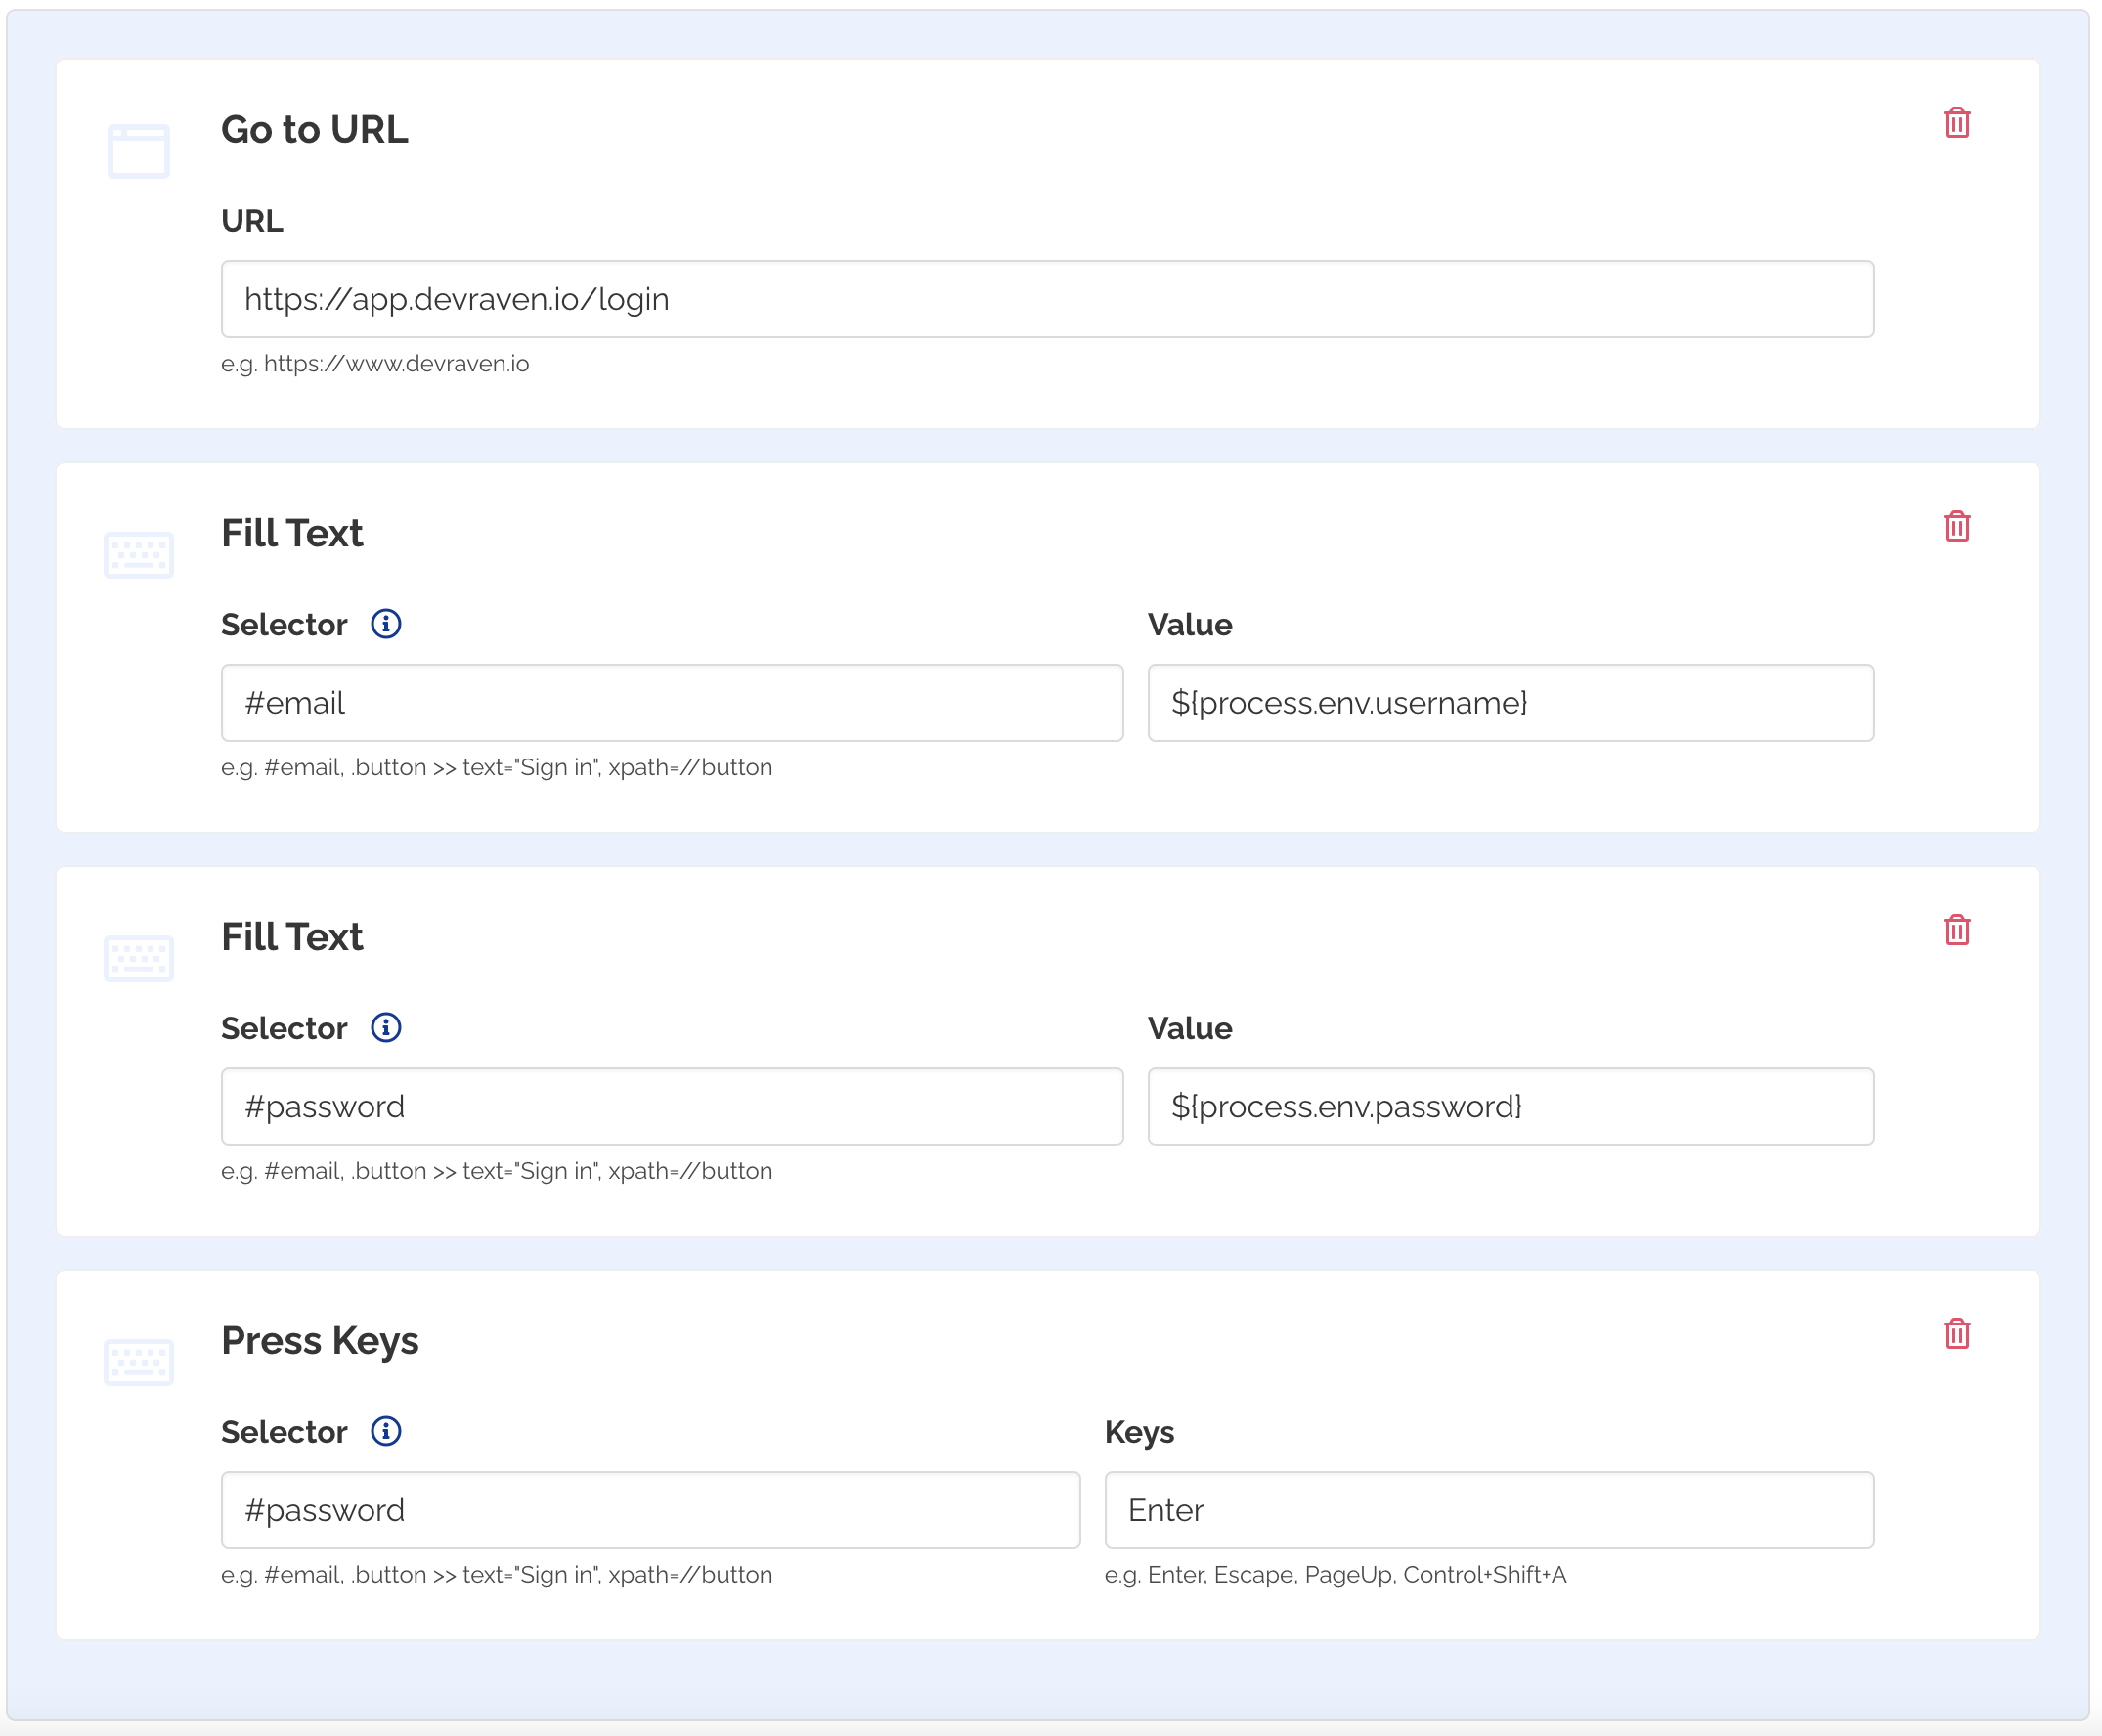Open the Selector info tooltip in the second Fill Text step
The width and height of the screenshot is (2102, 1736).
coord(386,1027)
